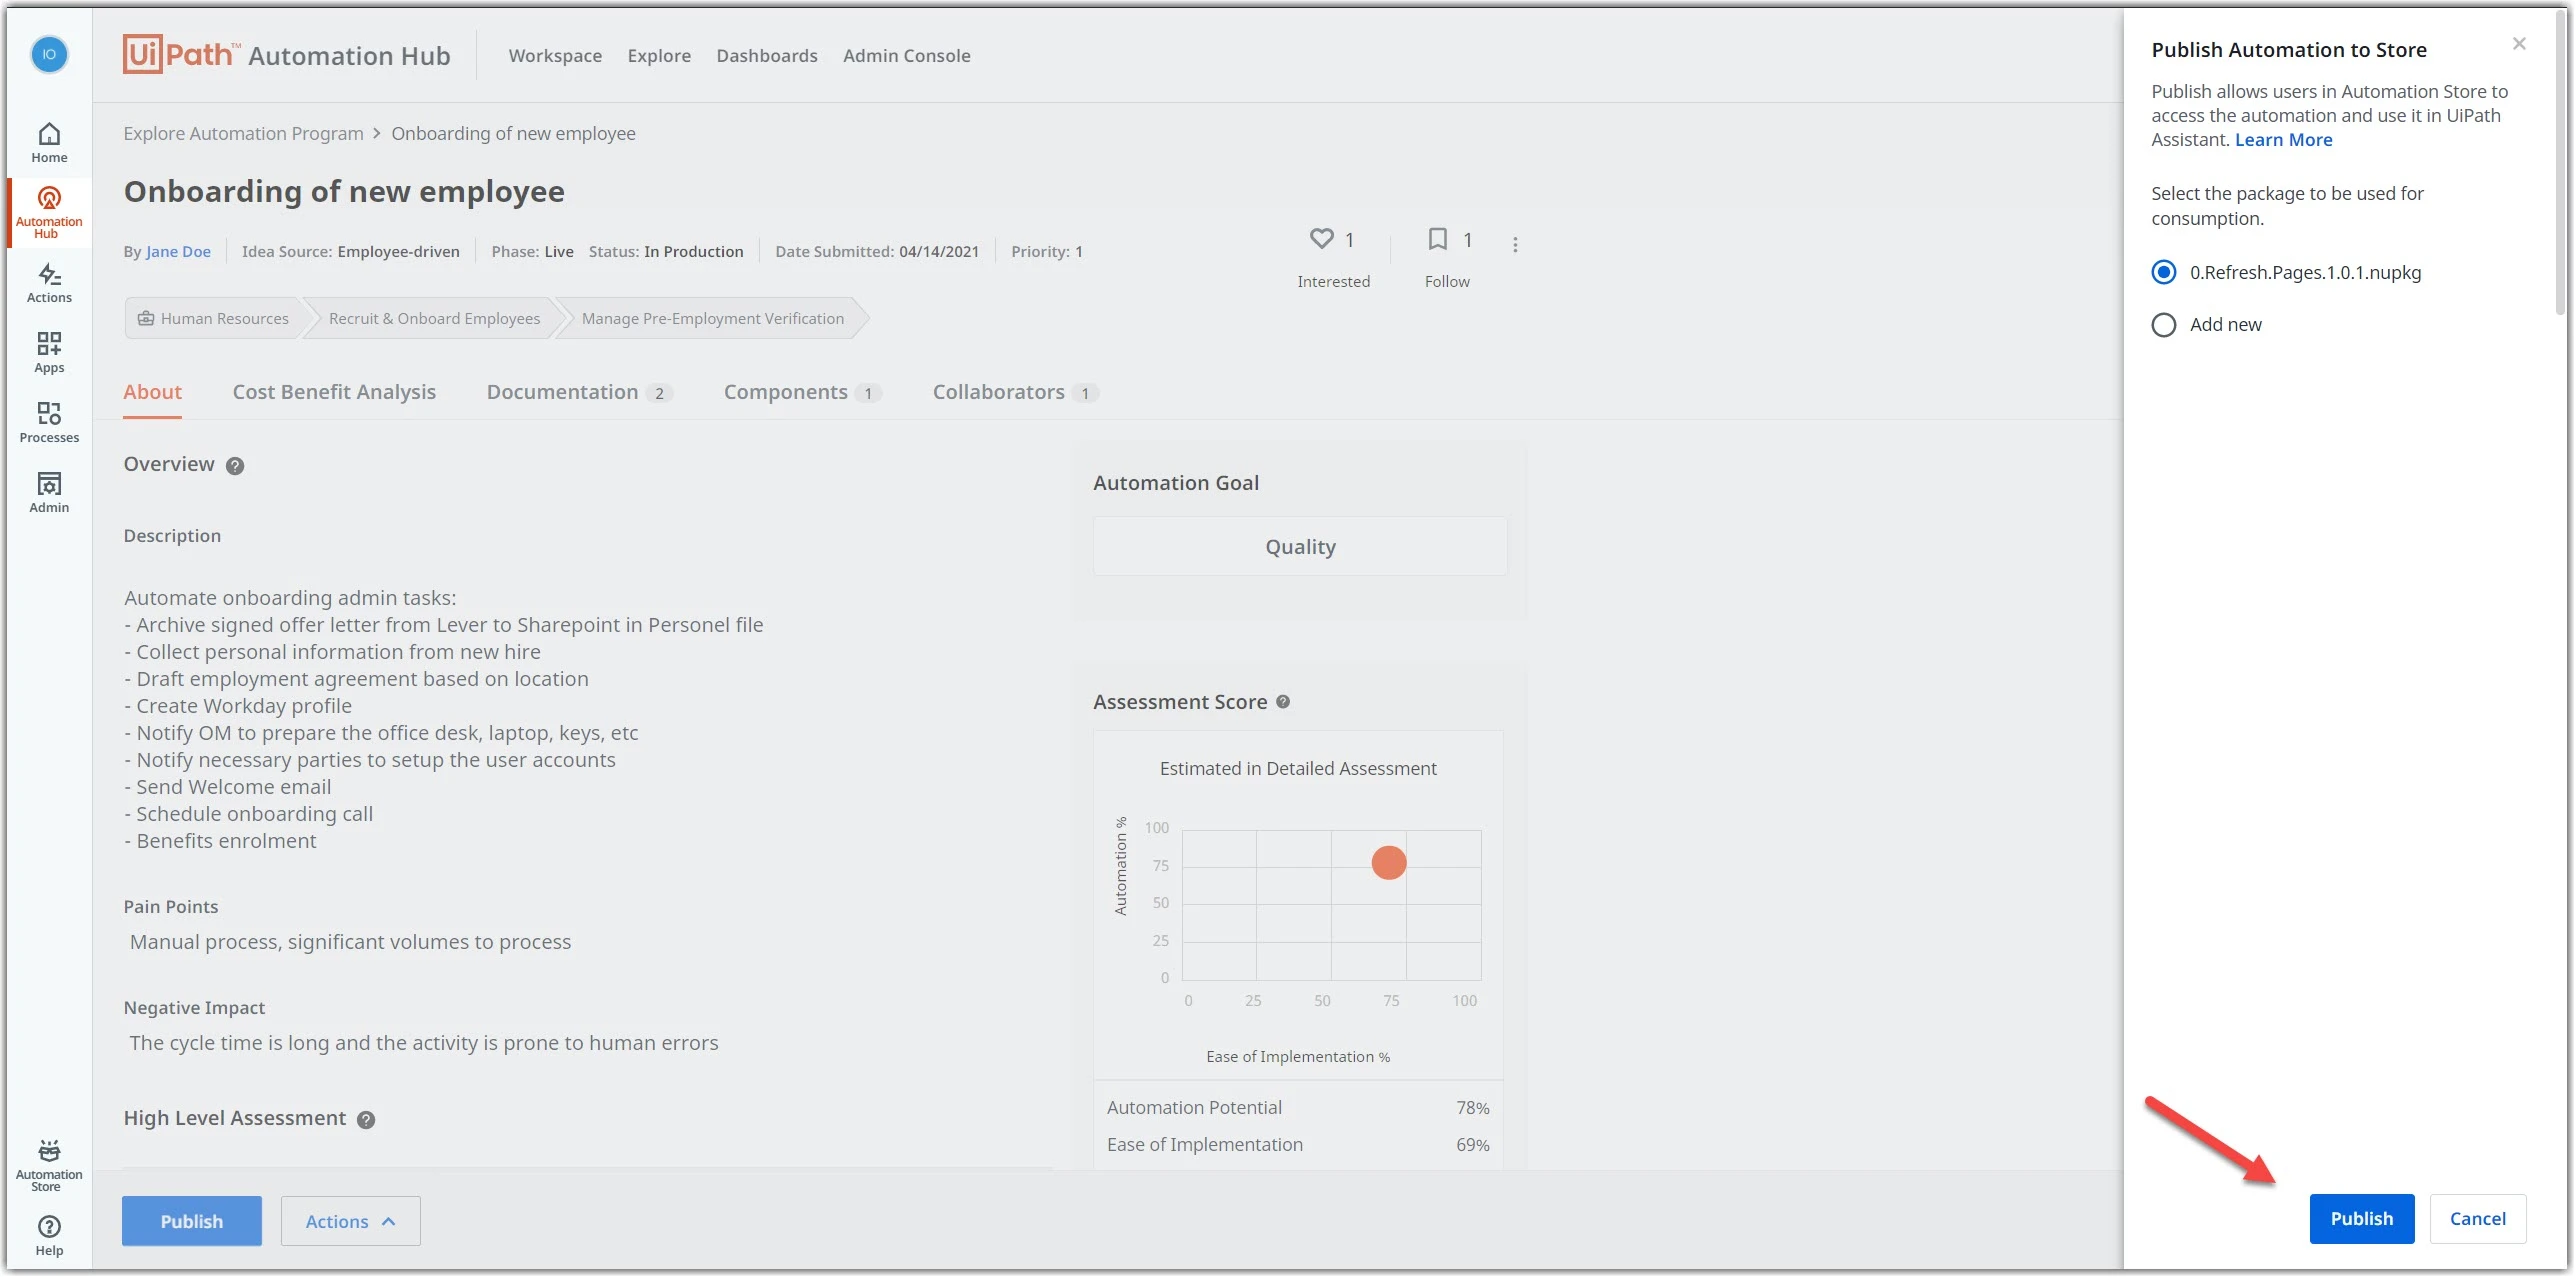
Task: Click the UiPath Automation Hub logo
Action: (287, 55)
